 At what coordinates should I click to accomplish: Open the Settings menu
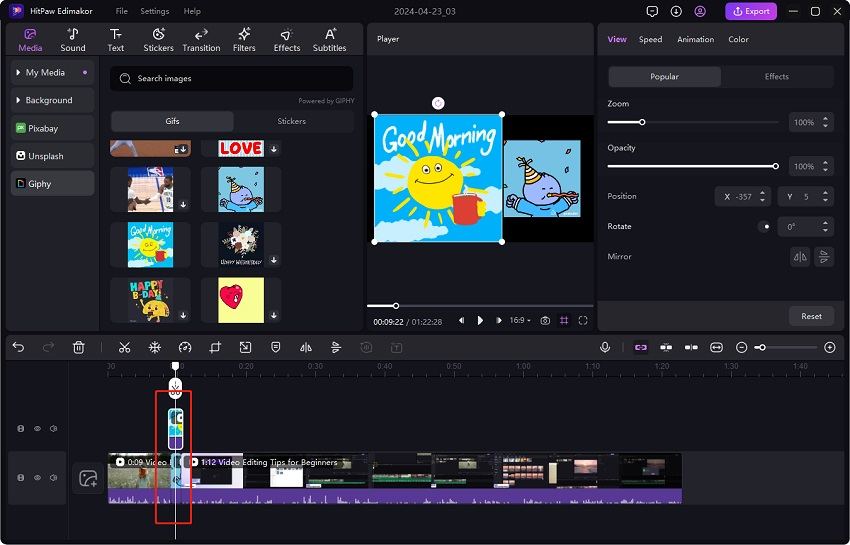[x=154, y=11]
